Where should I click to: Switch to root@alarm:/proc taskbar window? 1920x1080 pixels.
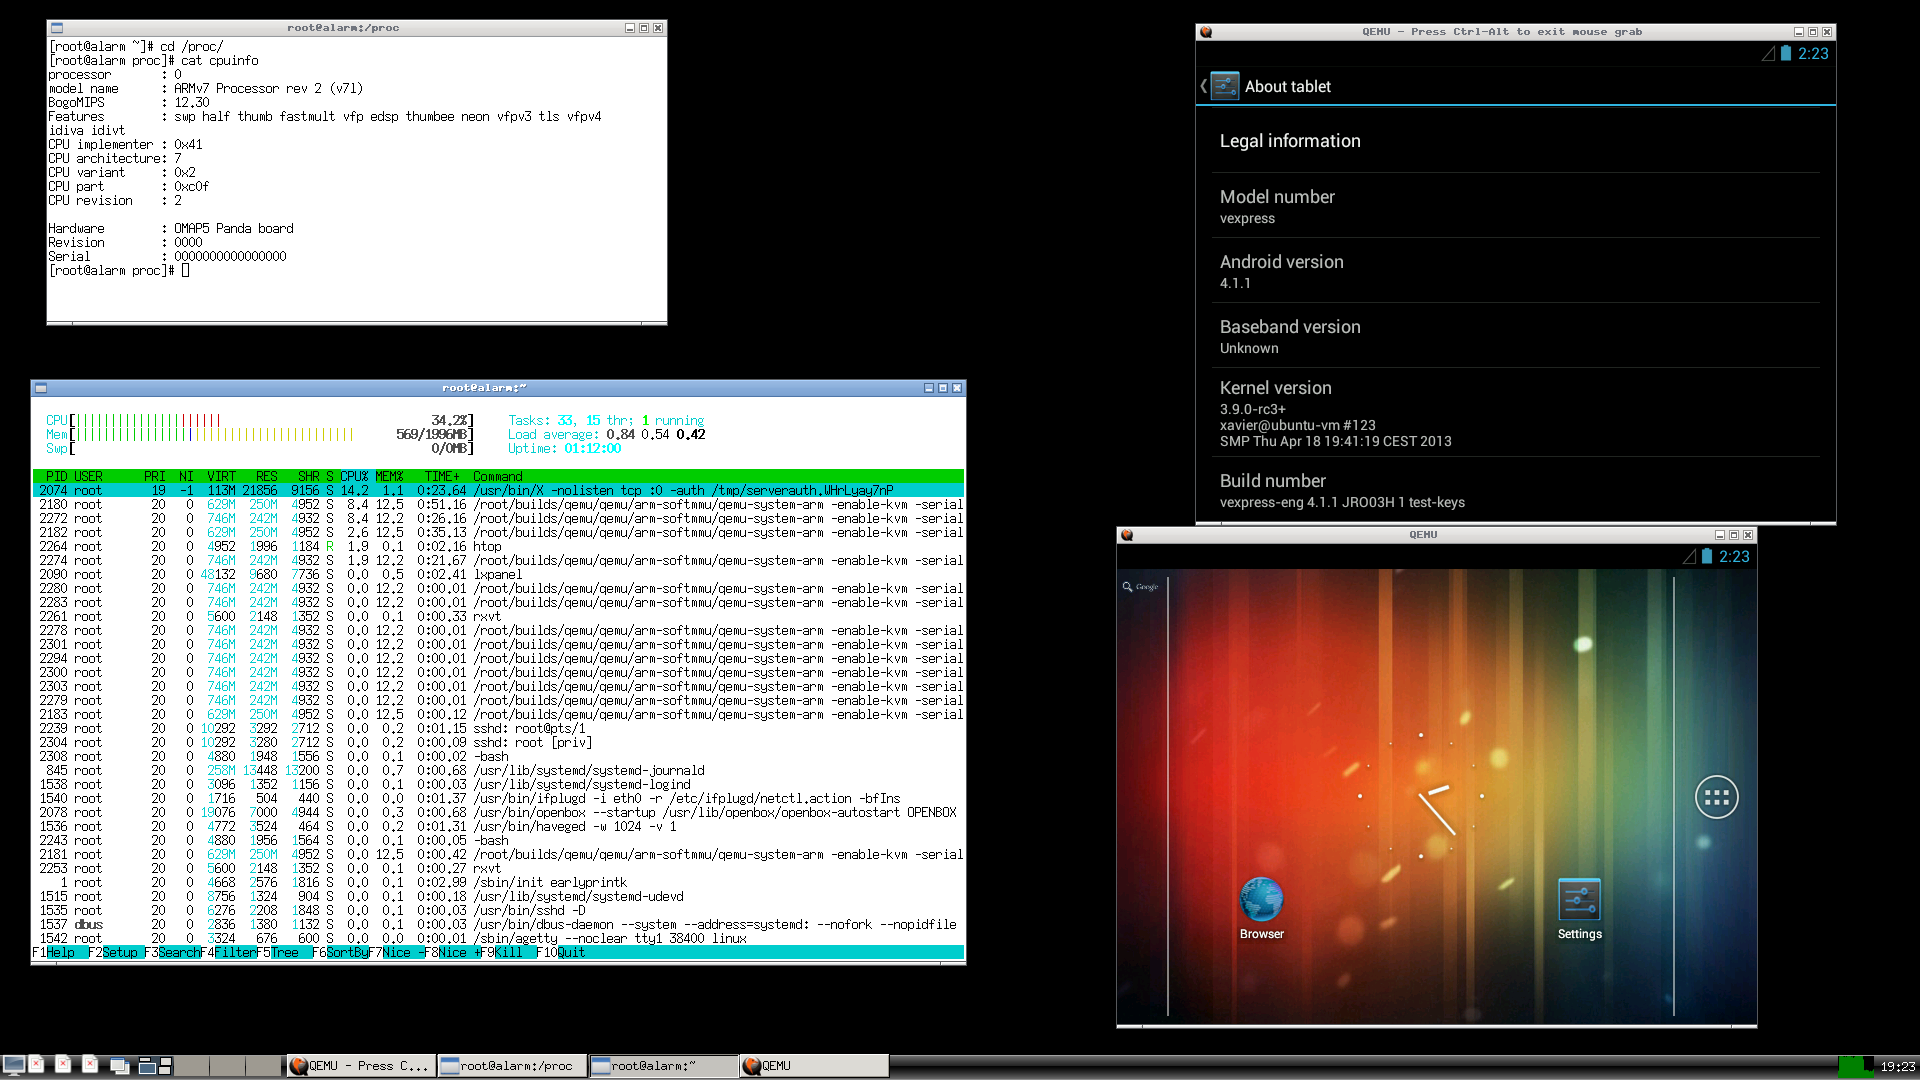(513, 1066)
